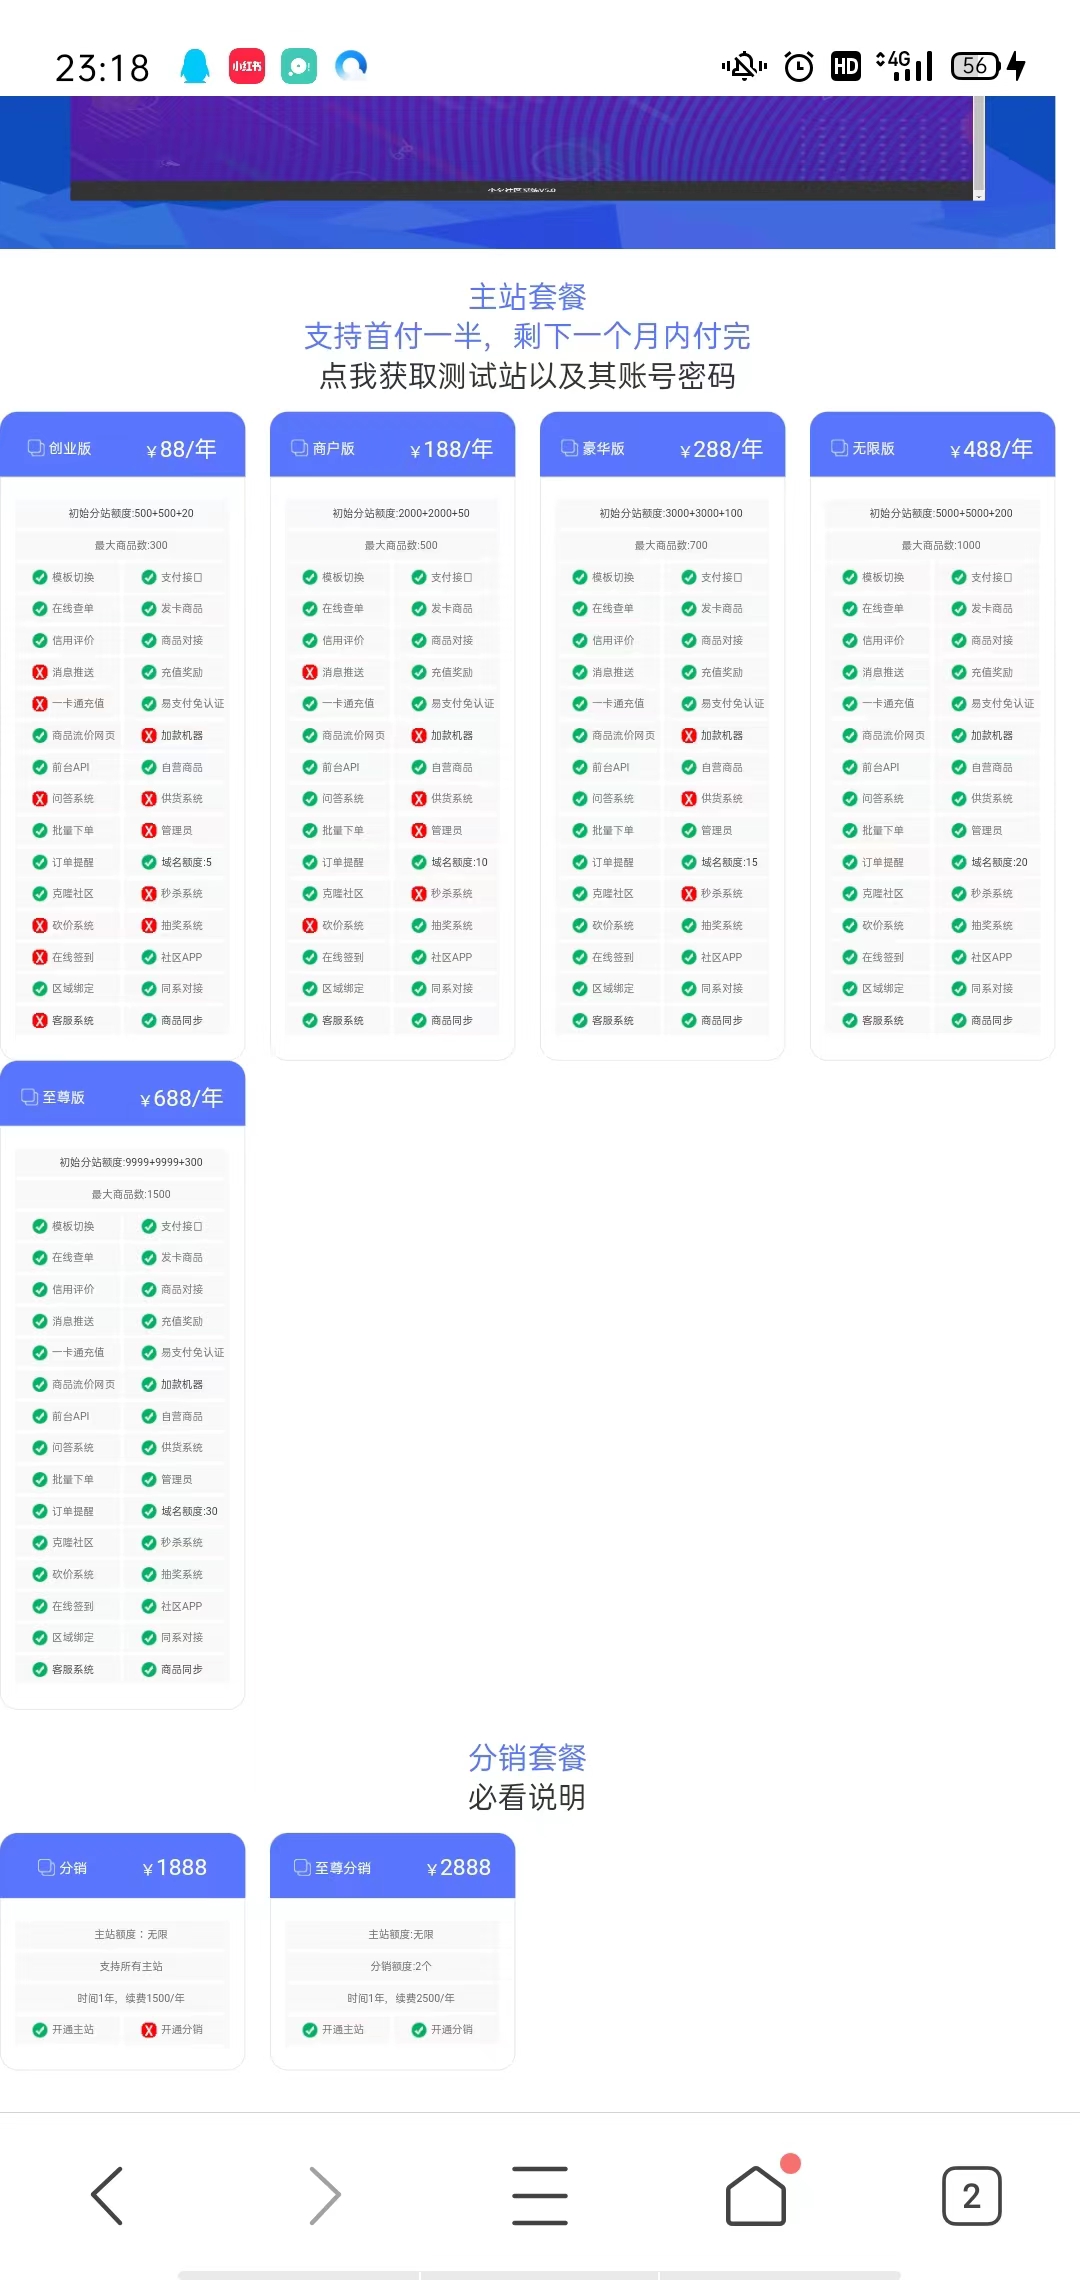
Task: Tap the copy icon beside 无限版
Action: [x=839, y=448]
